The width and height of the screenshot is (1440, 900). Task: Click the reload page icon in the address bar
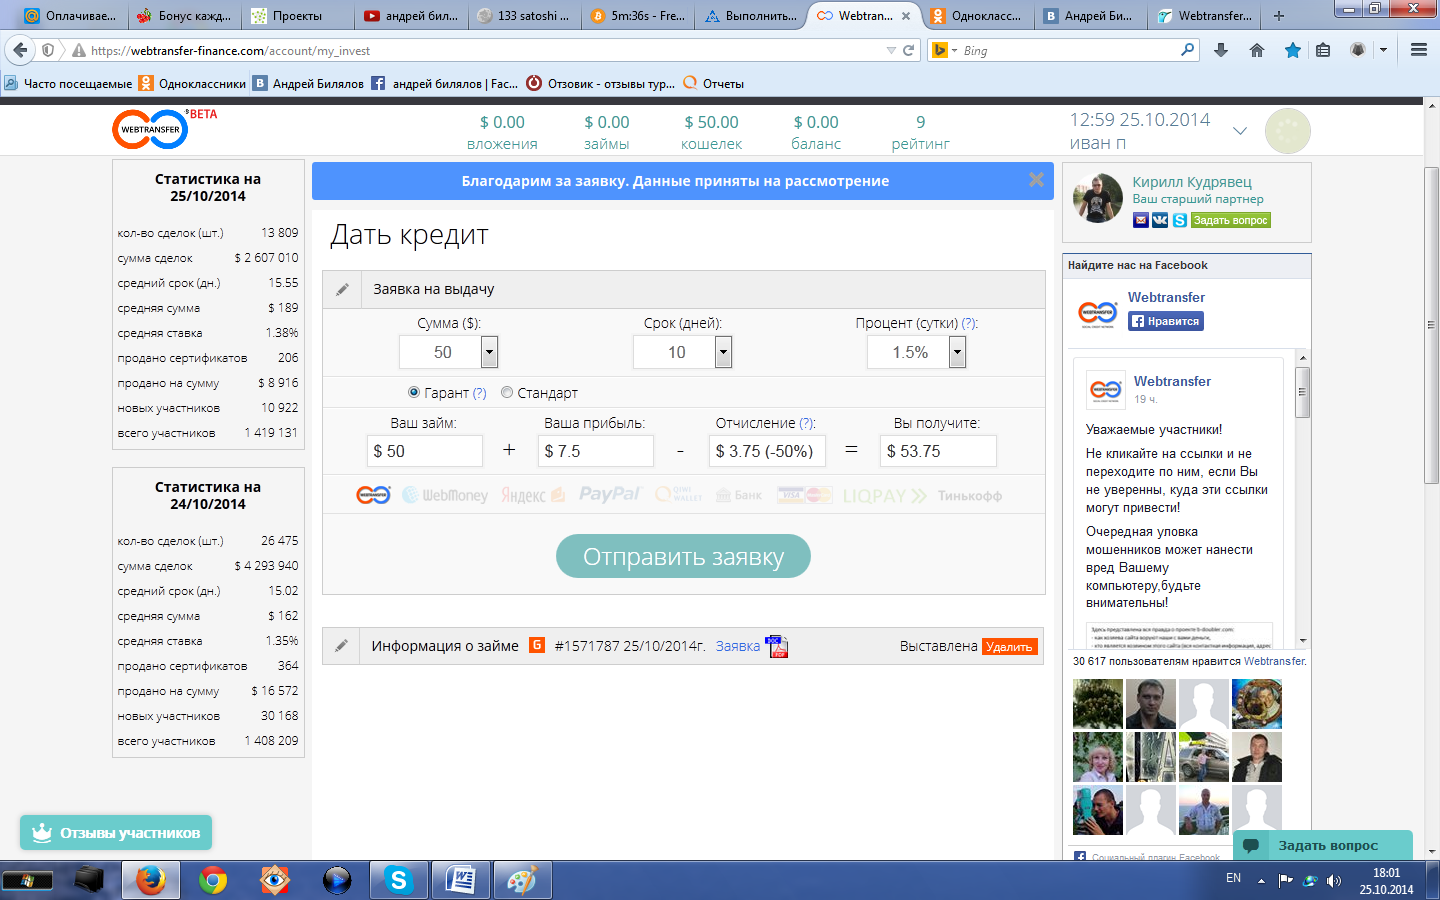(909, 50)
